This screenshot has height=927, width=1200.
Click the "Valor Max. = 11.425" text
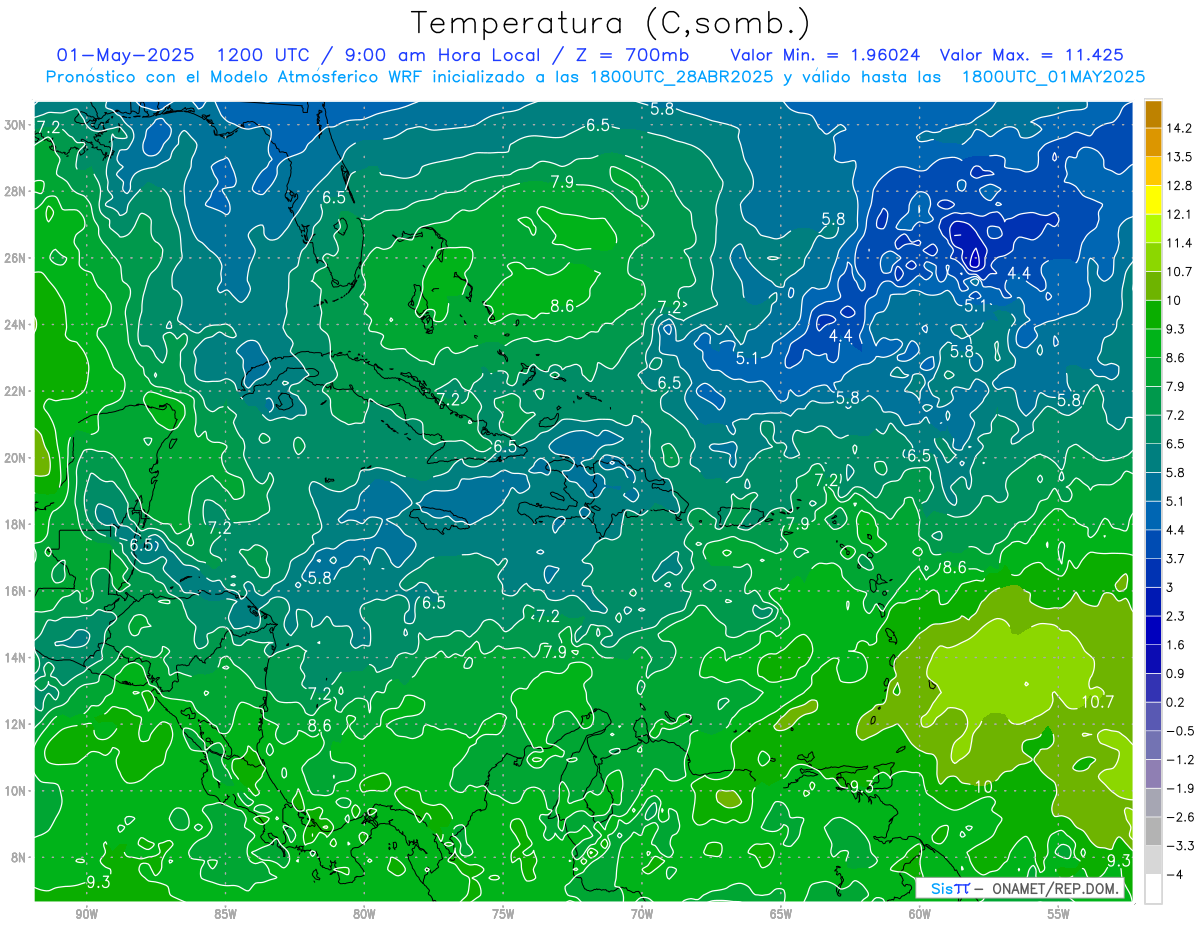1031,55
